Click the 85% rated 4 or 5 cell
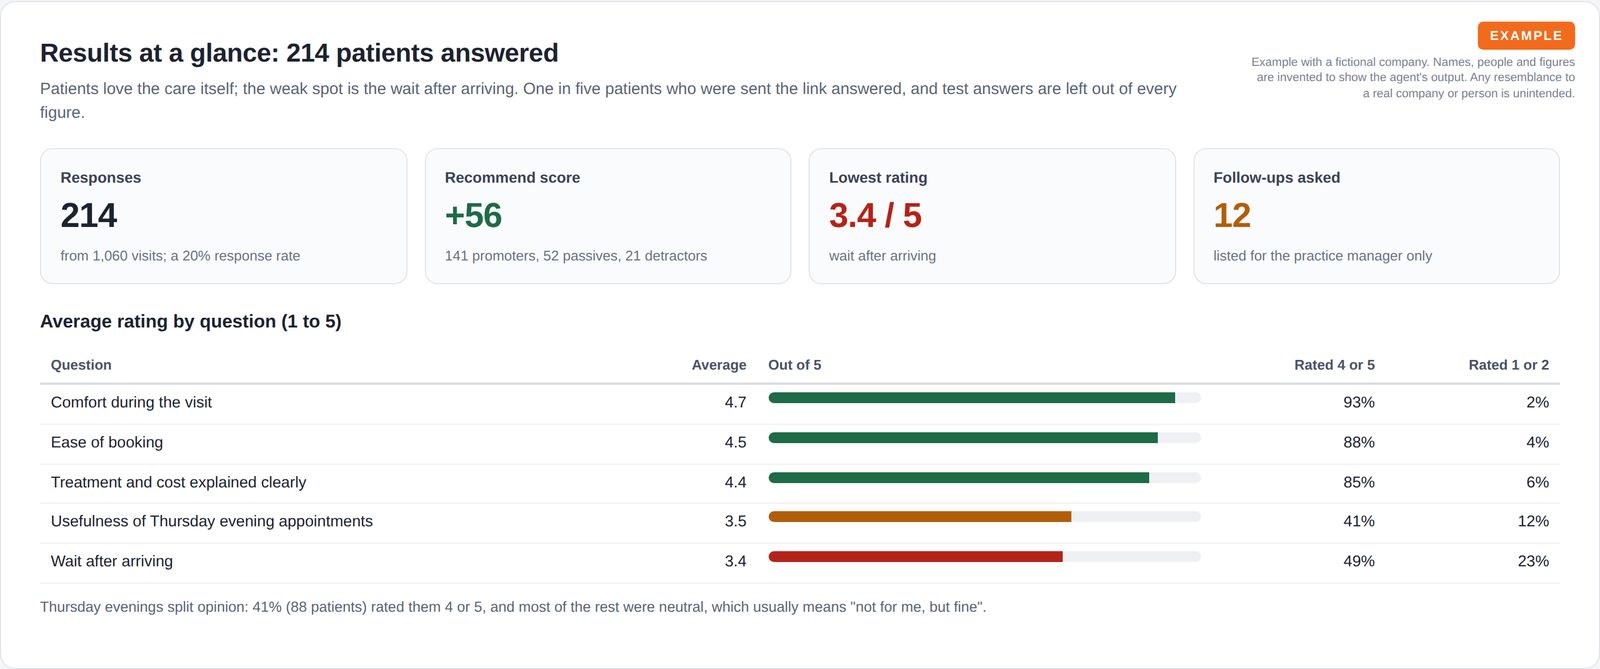The width and height of the screenshot is (1600, 669). point(1358,482)
